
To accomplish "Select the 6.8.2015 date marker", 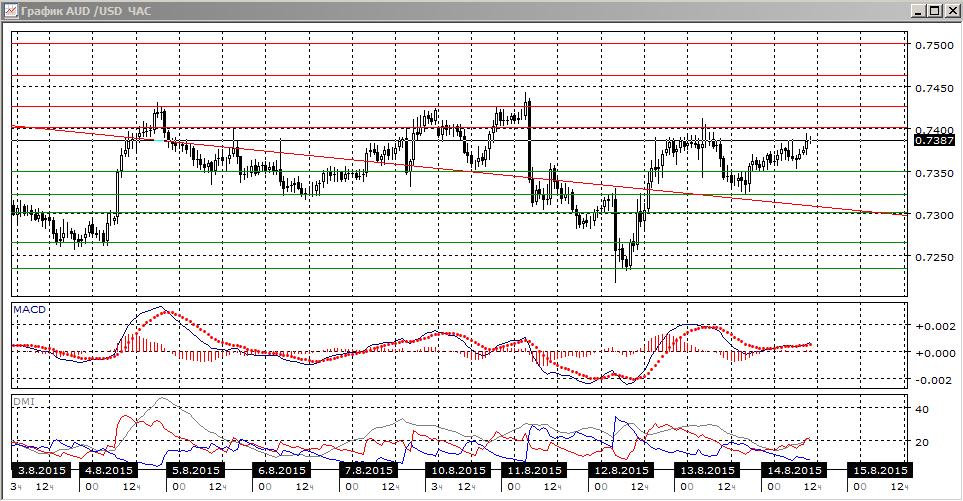I will point(282,470).
